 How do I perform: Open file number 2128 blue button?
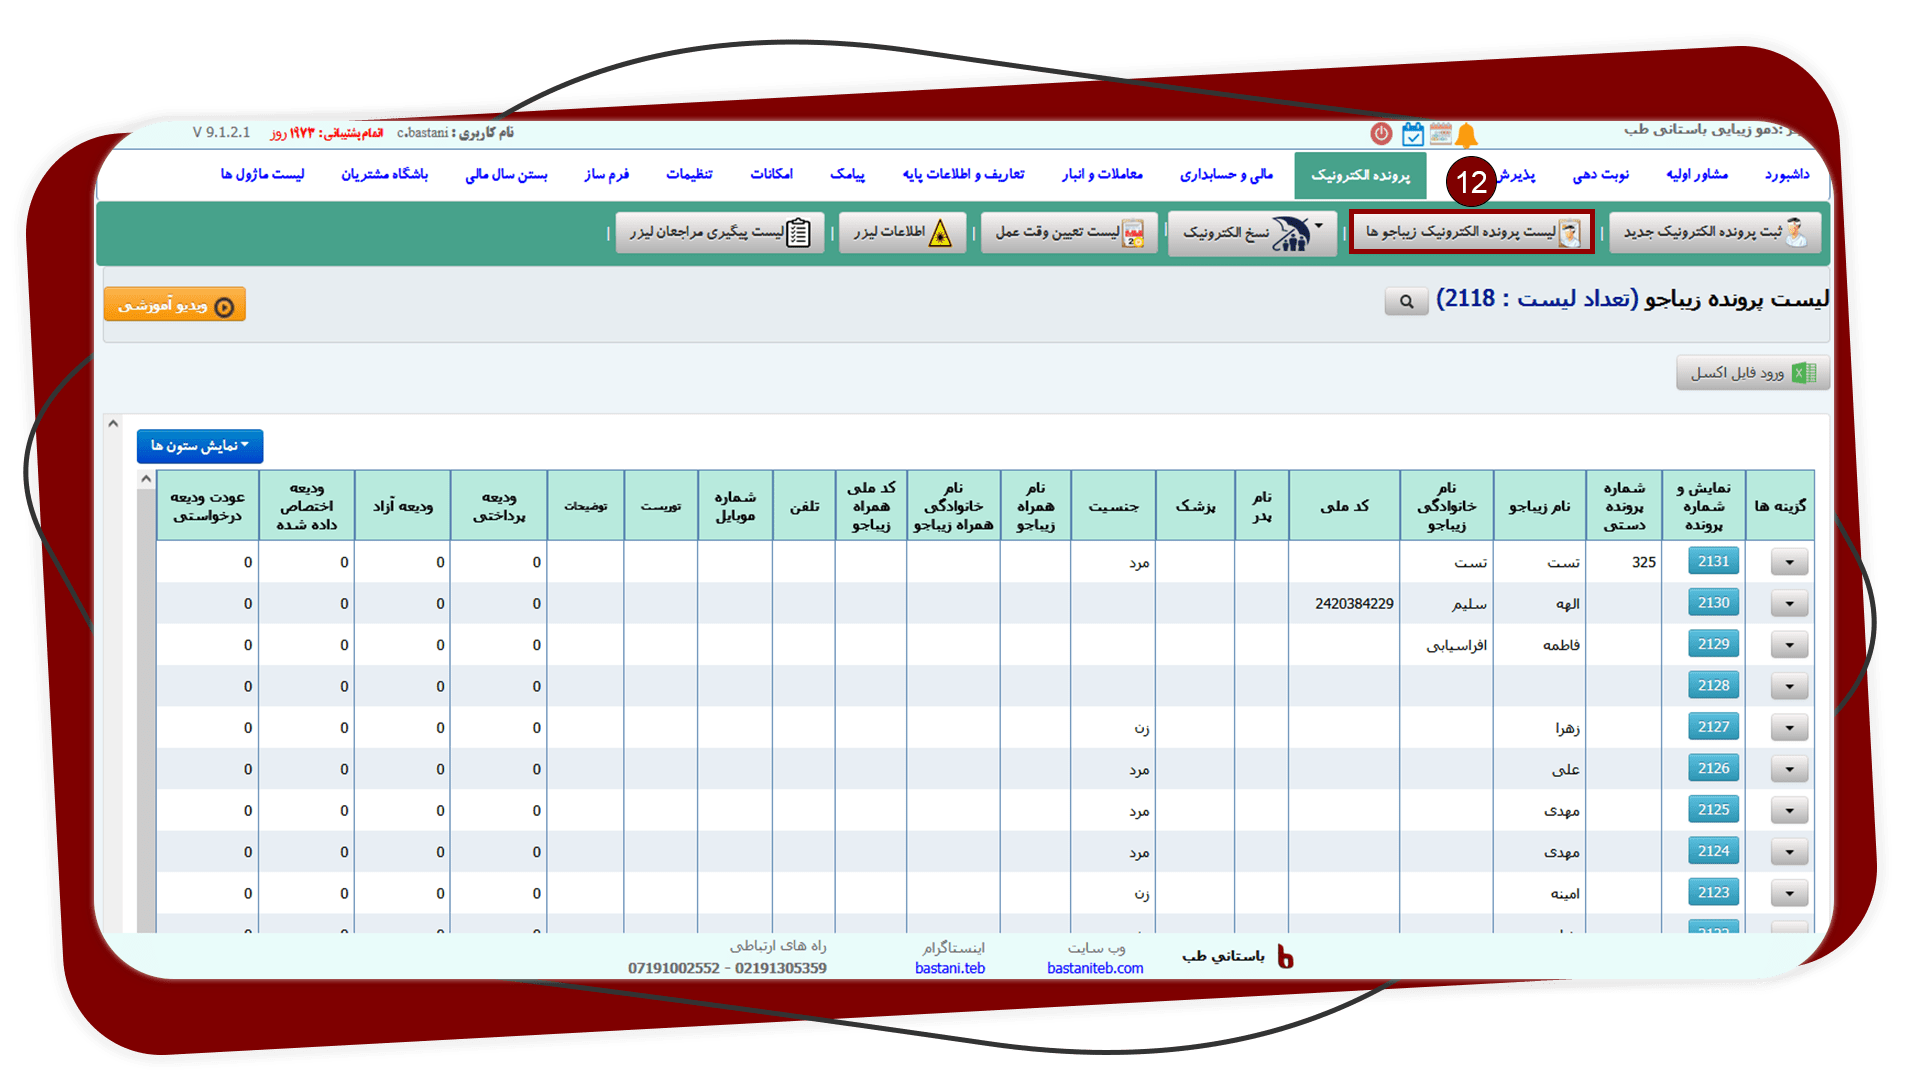tap(1713, 685)
